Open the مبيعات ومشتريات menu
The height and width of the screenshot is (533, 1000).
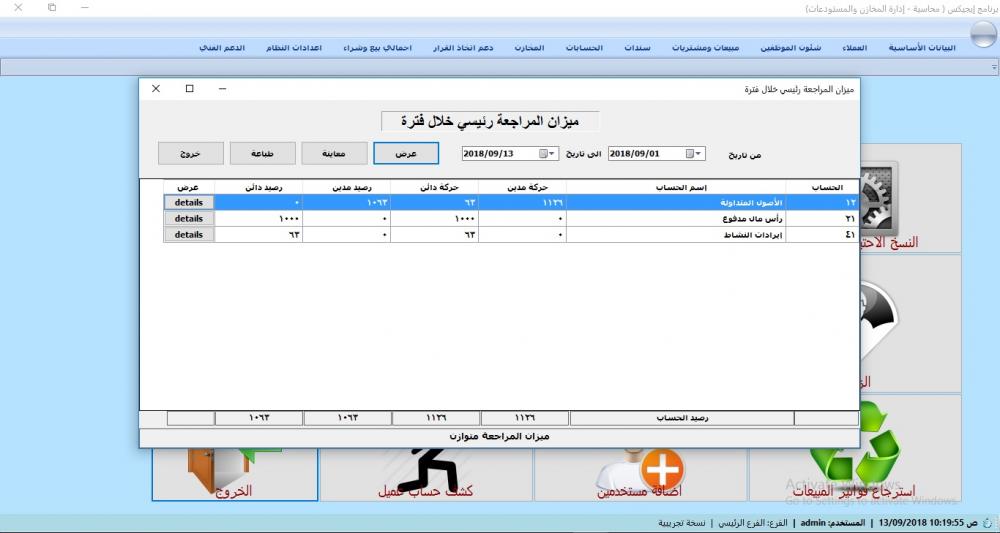click(705, 48)
